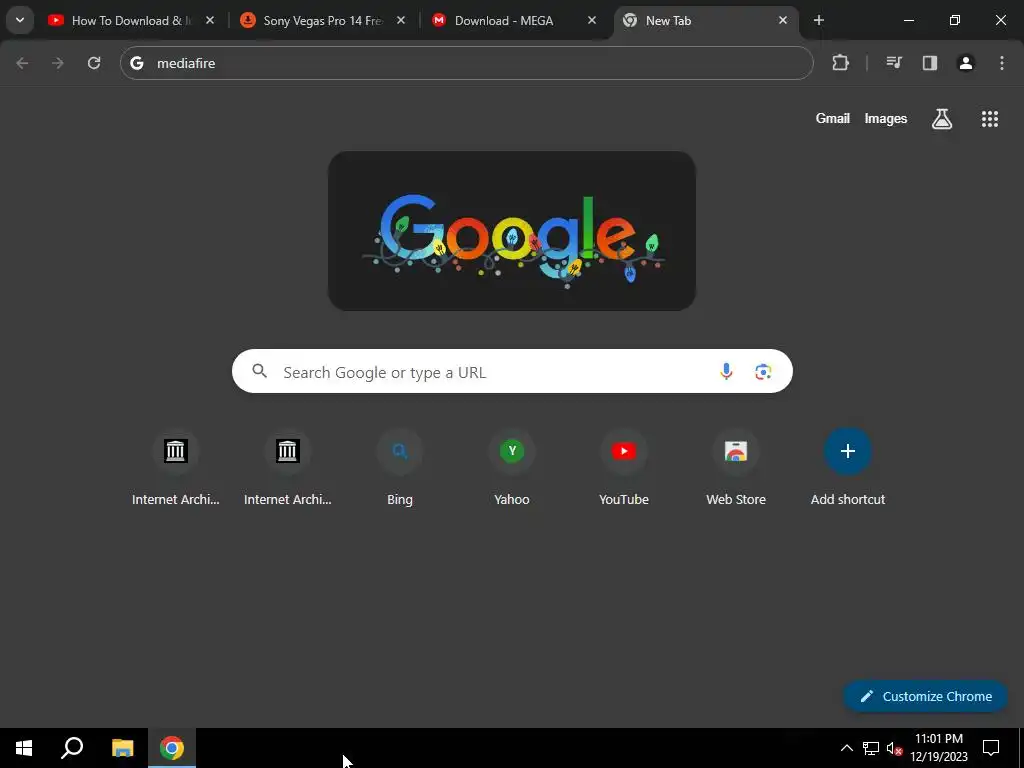Image resolution: width=1024 pixels, height=768 pixels.
Task: Open the first Internet Archive shortcut
Action: click(x=176, y=467)
